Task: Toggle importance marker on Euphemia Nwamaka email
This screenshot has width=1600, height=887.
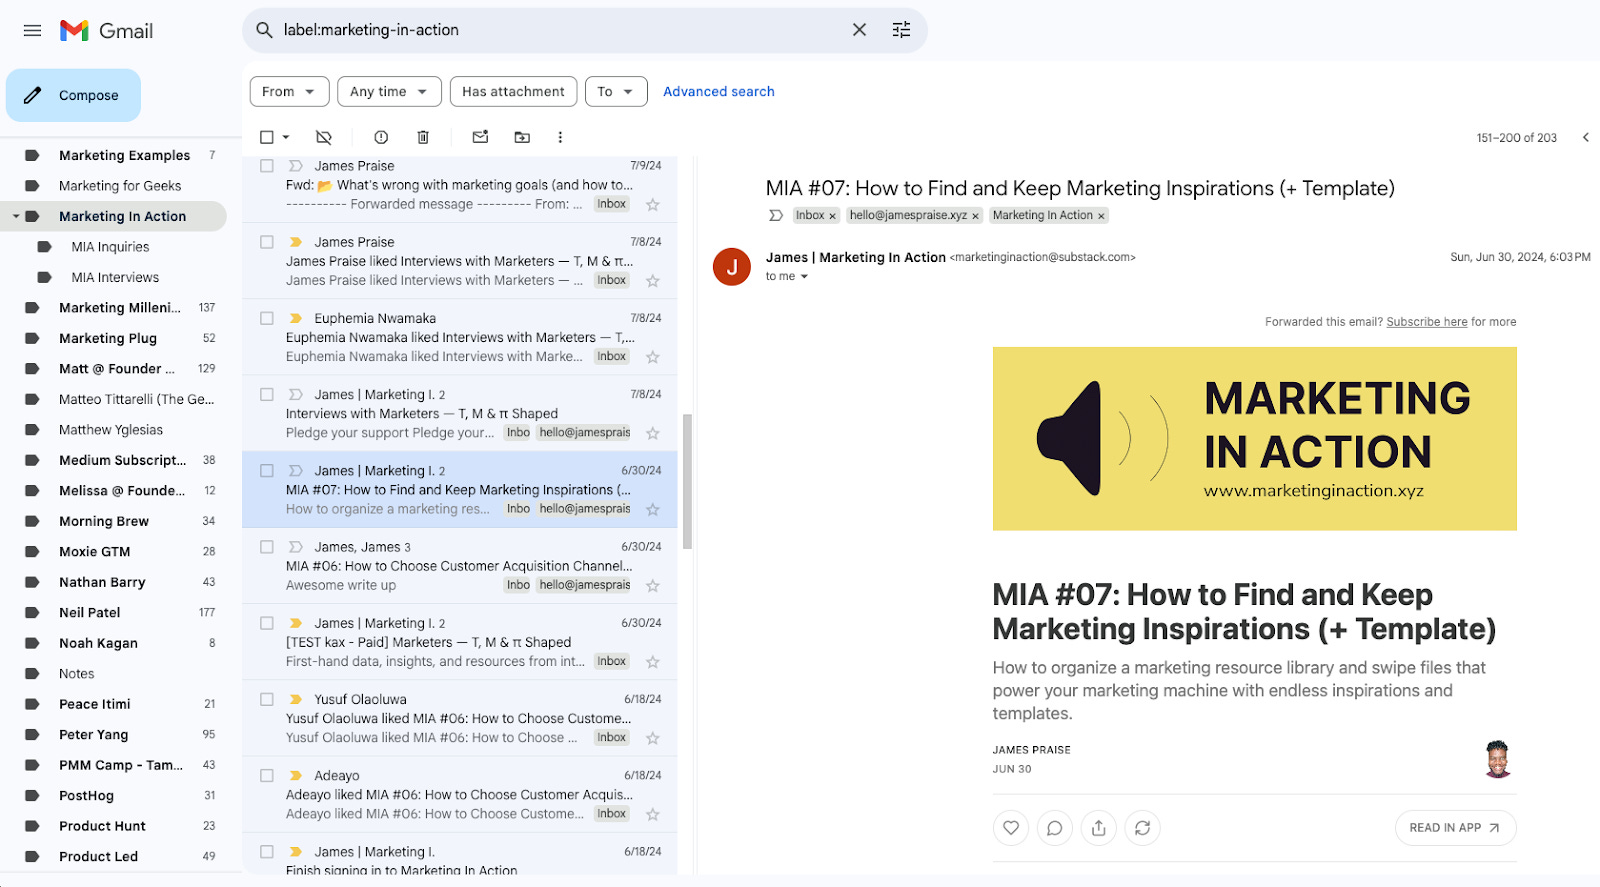Action: 296,318
